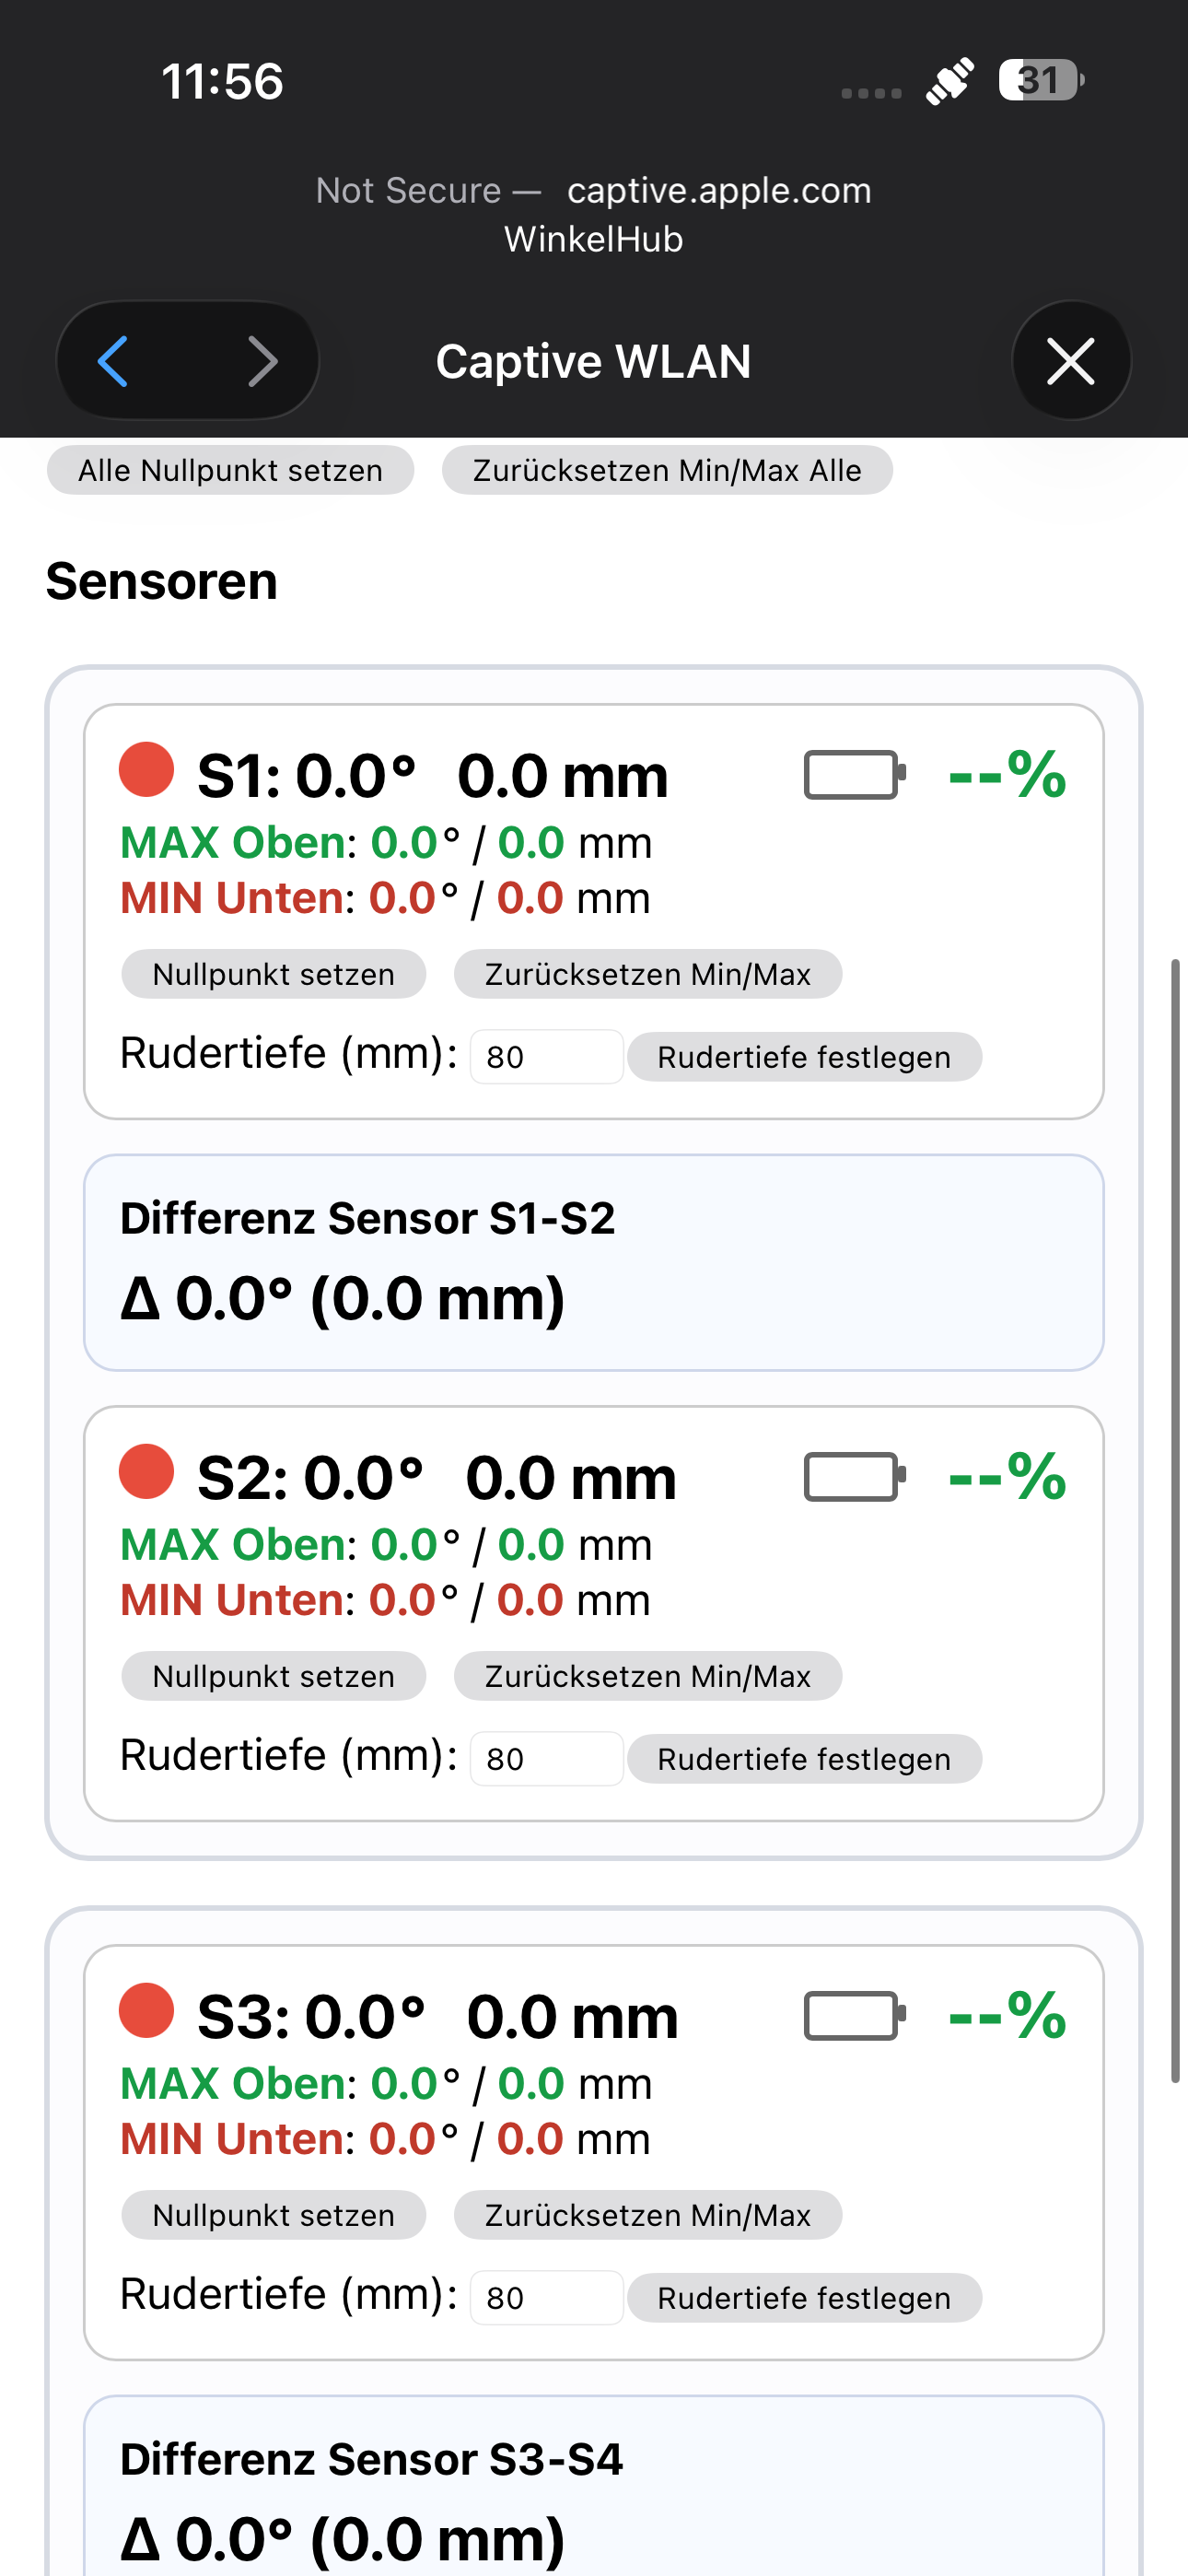Tap the back arrow in Captive WLAN bar
The image size is (1188, 2576).
tap(113, 361)
